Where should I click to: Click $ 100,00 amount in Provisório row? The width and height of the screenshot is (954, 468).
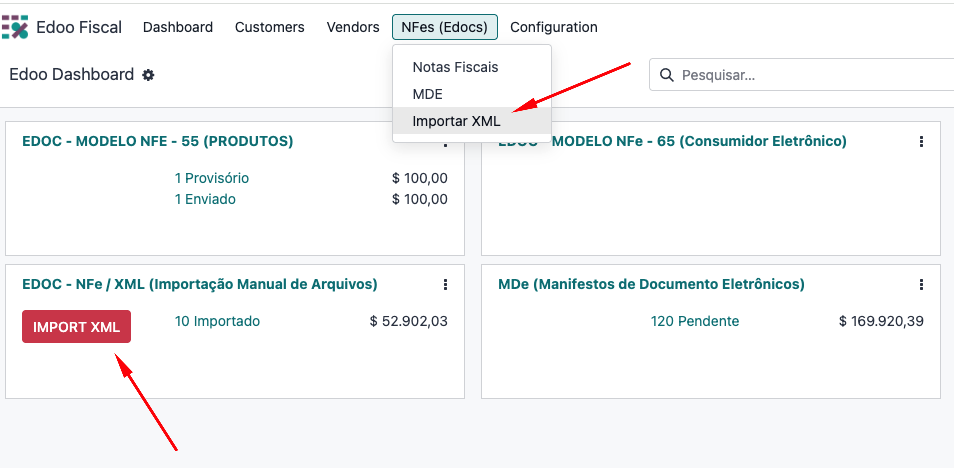click(x=420, y=178)
